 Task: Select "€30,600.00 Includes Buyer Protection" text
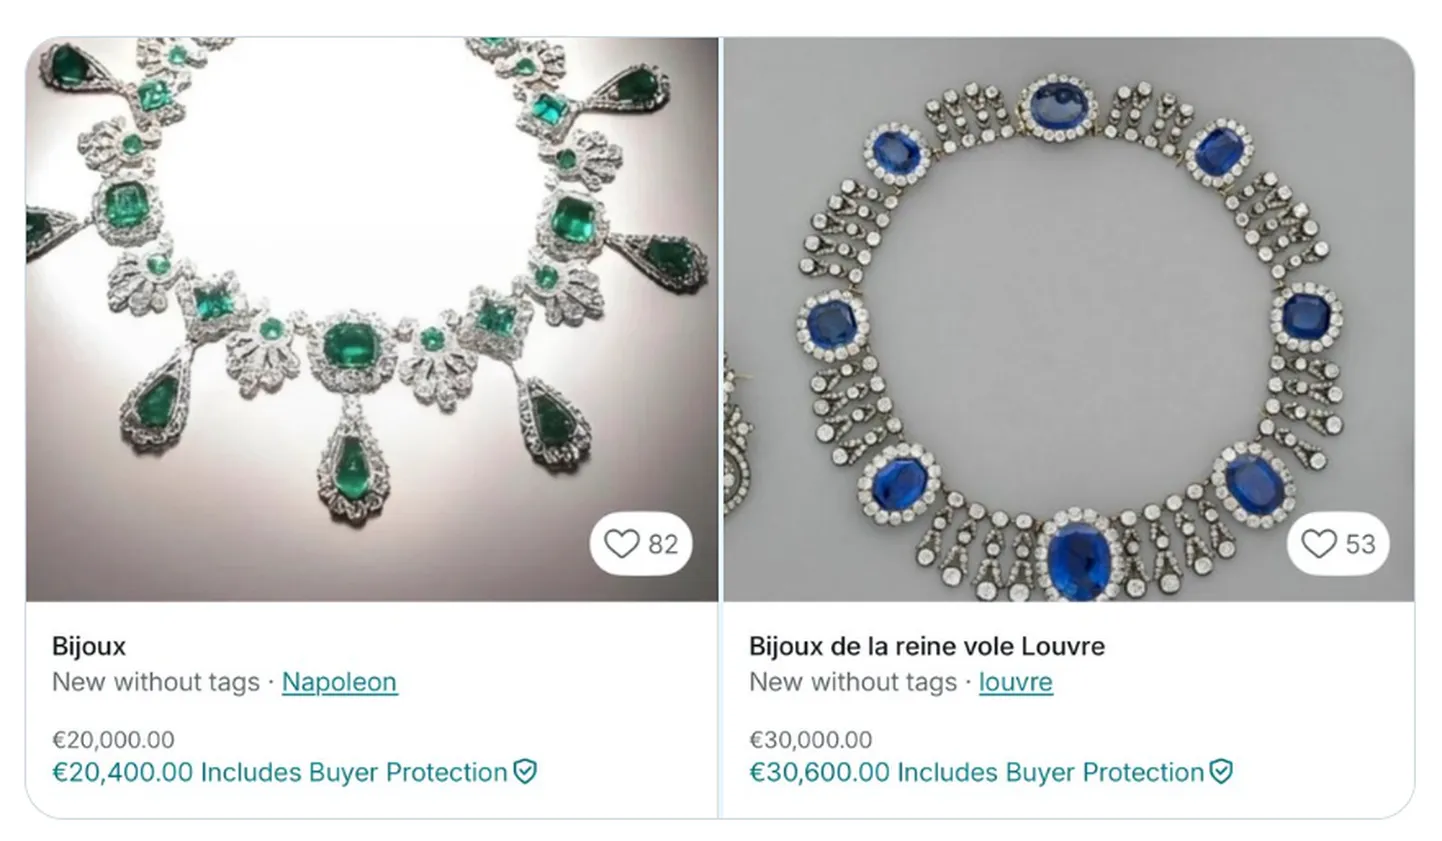[976, 772]
